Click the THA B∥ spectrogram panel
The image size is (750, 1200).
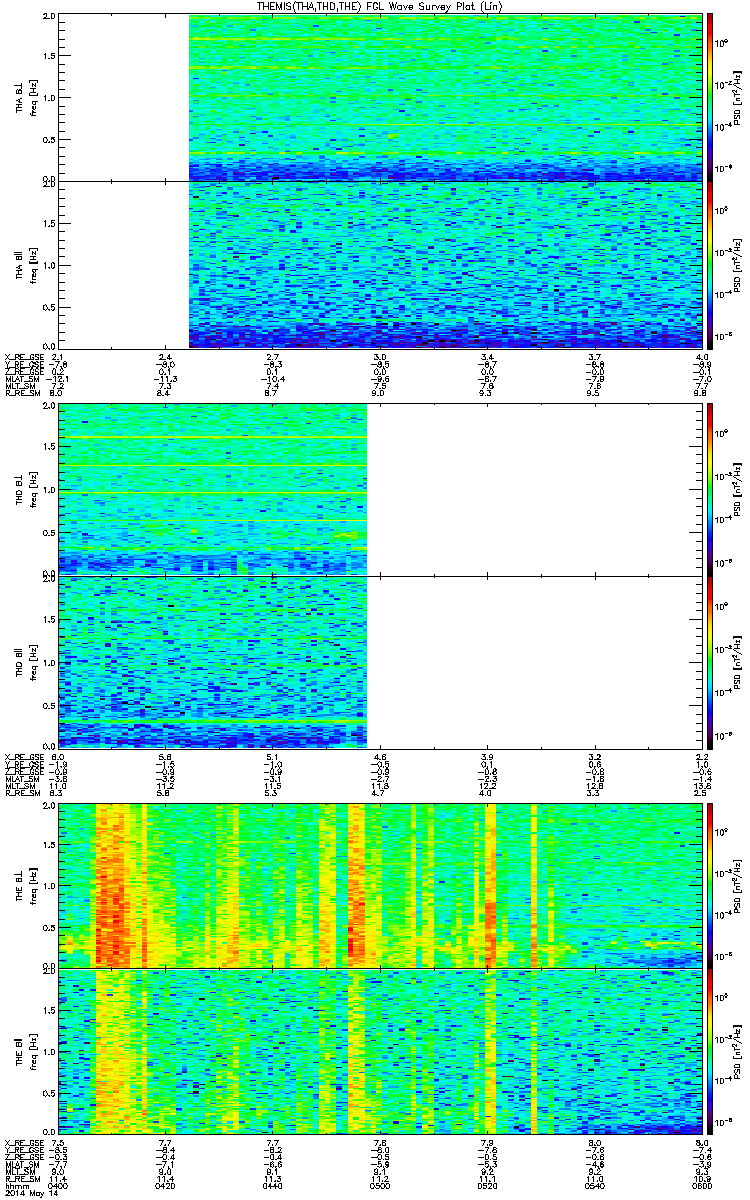click(x=382, y=265)
